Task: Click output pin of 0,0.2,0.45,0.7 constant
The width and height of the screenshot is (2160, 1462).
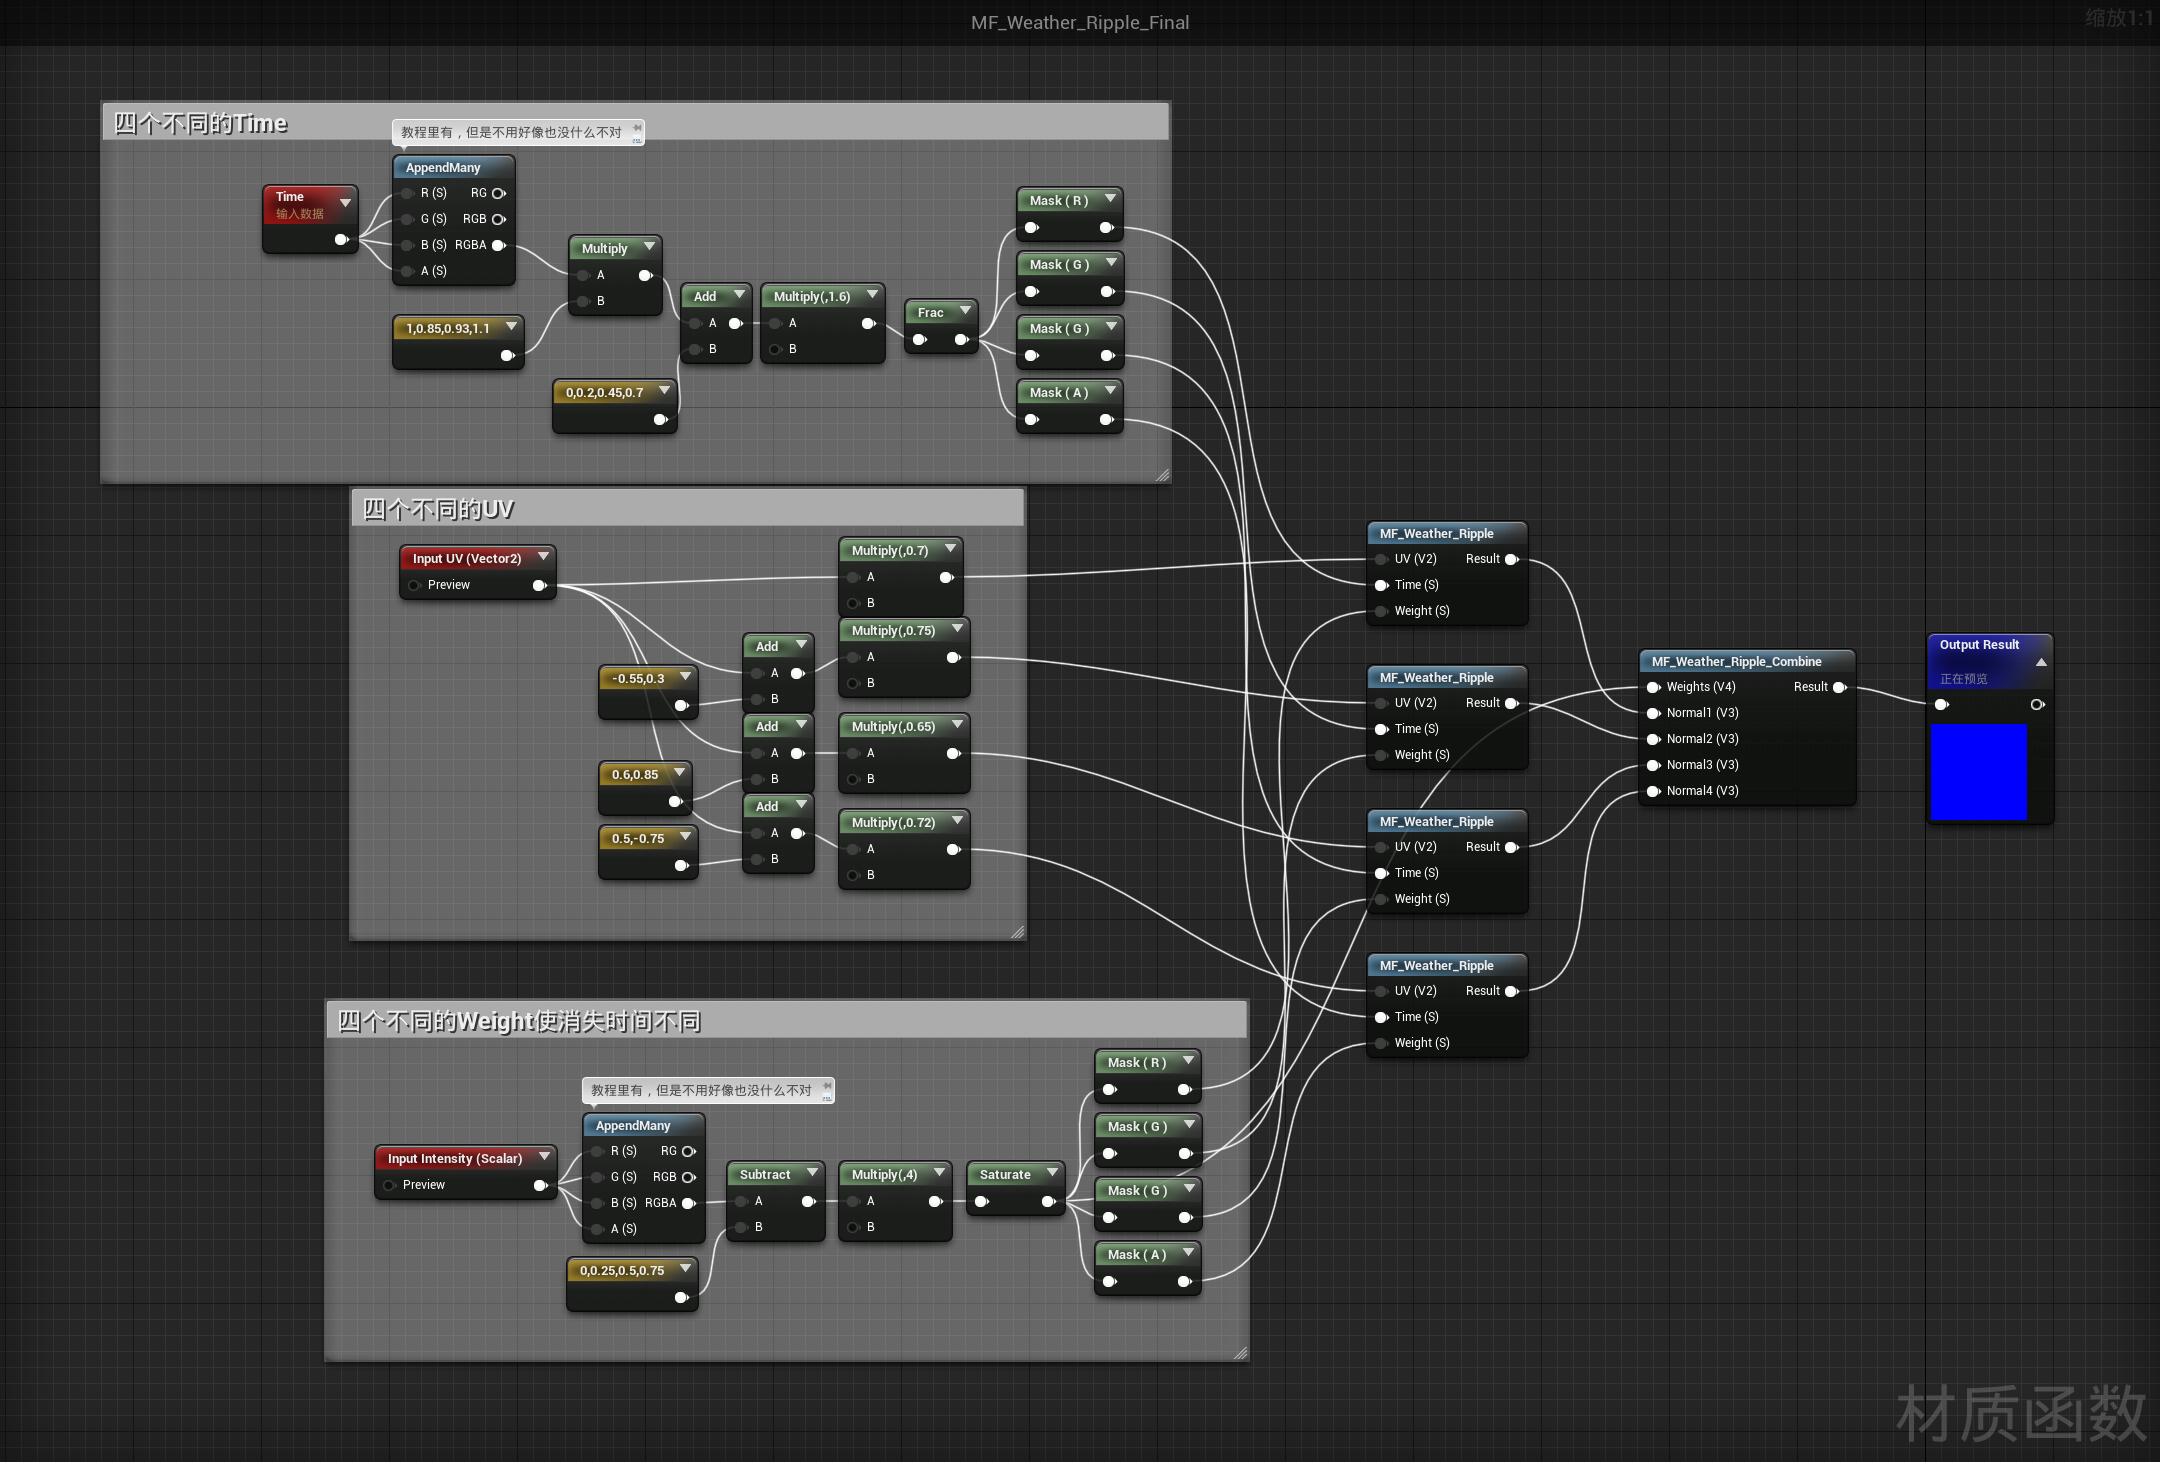Action: click(660, 420)
